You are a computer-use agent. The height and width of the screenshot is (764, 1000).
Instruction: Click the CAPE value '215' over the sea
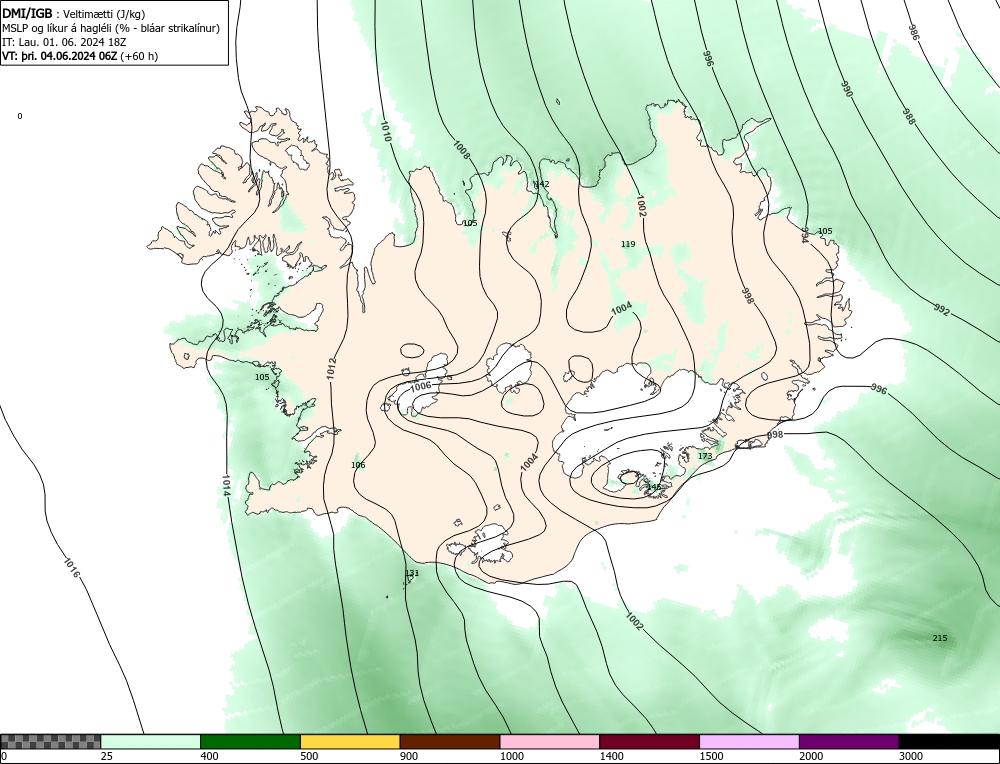click(940, 638)
